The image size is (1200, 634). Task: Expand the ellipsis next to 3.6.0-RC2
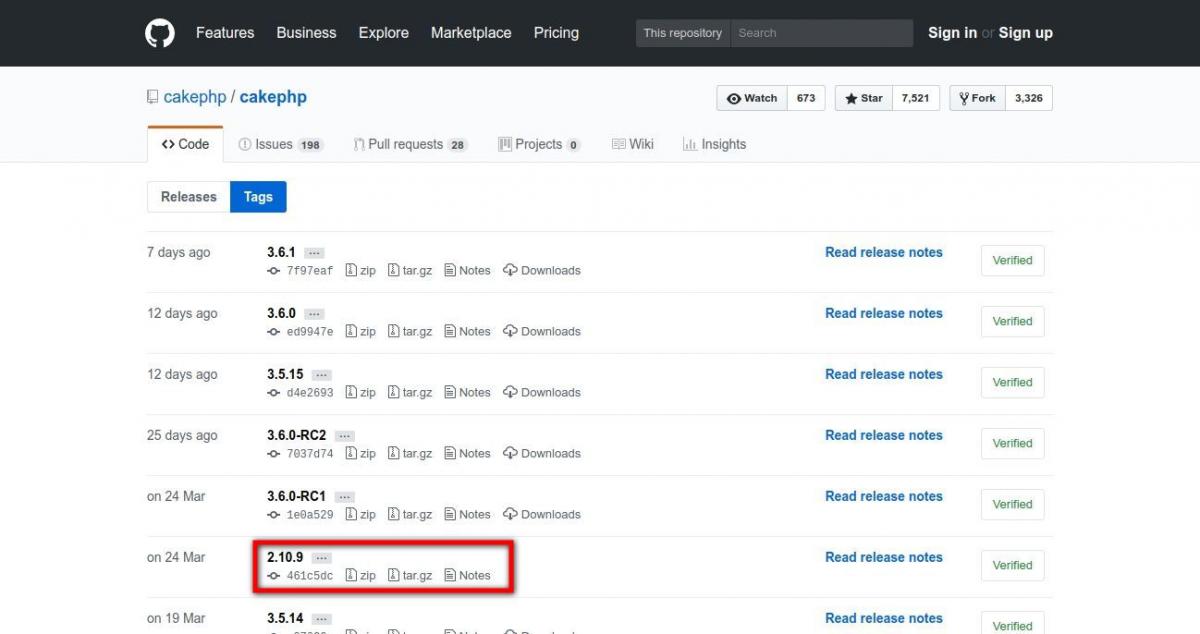tap(344, 437)
